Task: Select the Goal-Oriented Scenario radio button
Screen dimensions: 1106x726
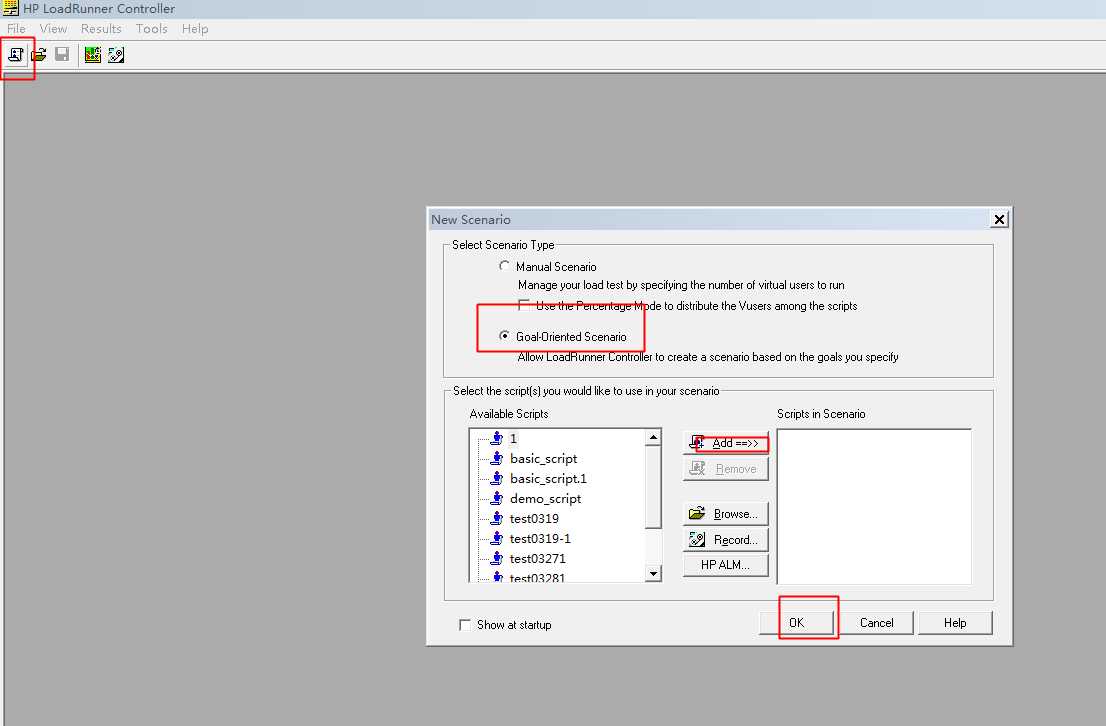Action: tap(504, 336)
